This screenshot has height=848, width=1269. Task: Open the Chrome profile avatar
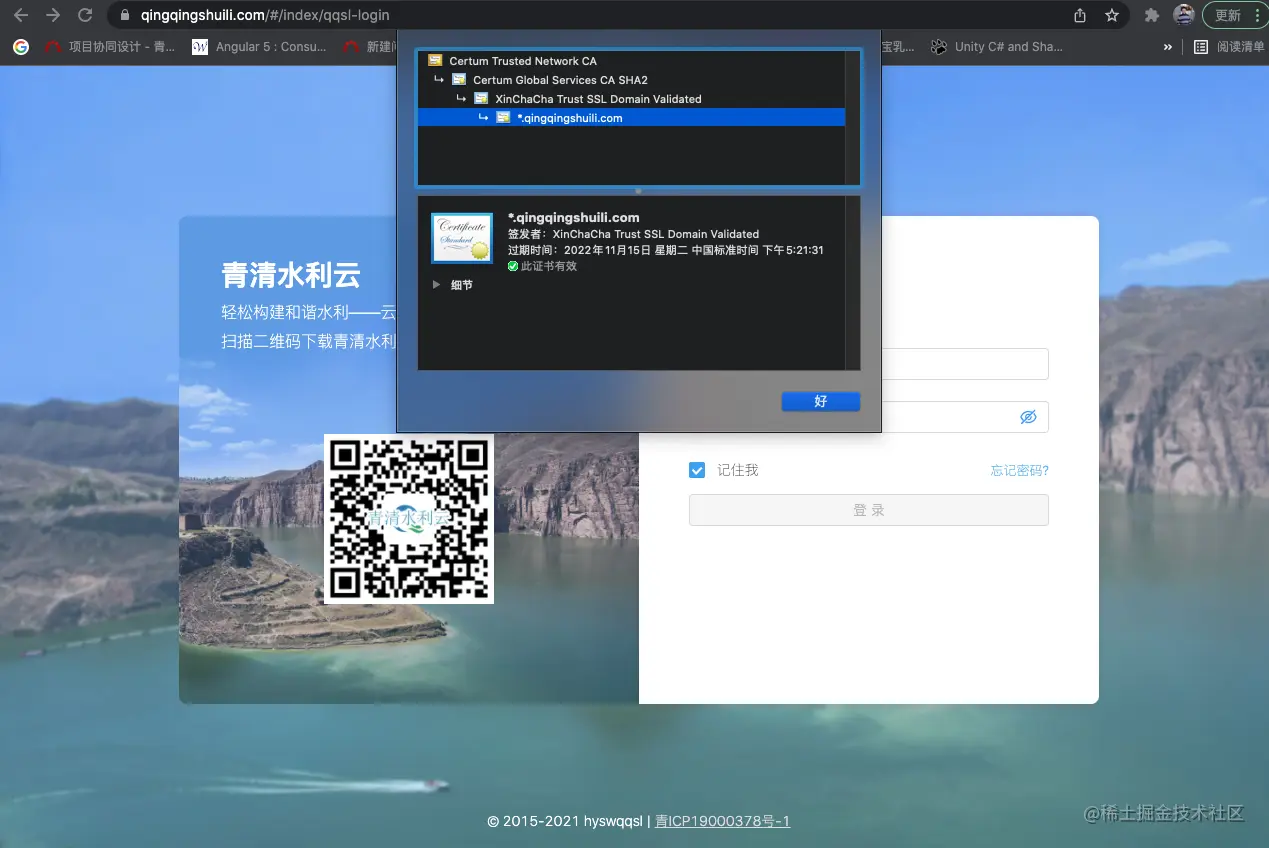[x=1184, y=15]
